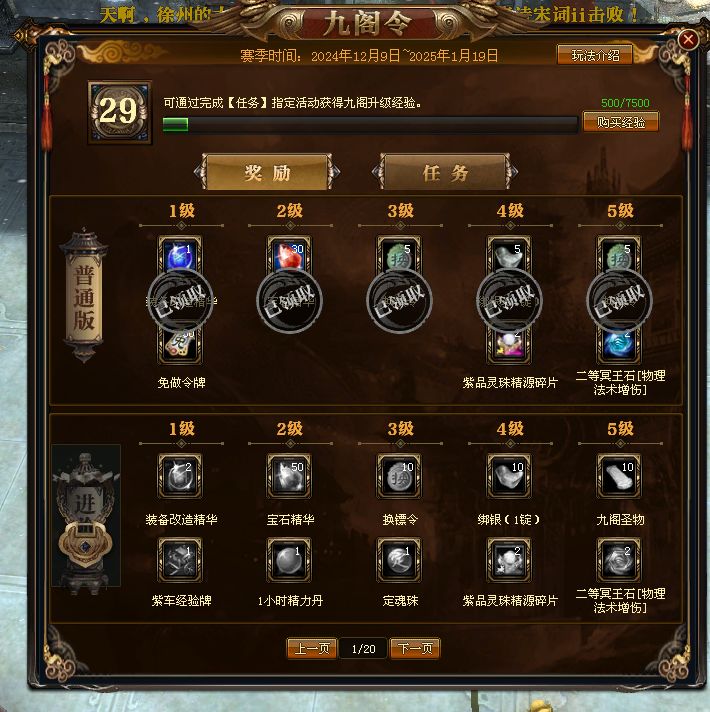Click the green experience progress bar
Image resolution: width=710 pixels, height=712 pixels.
(x=370, y=124)
